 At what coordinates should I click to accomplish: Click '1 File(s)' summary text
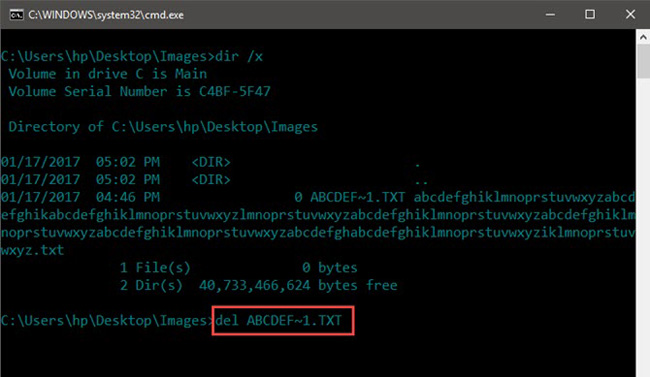155,268
